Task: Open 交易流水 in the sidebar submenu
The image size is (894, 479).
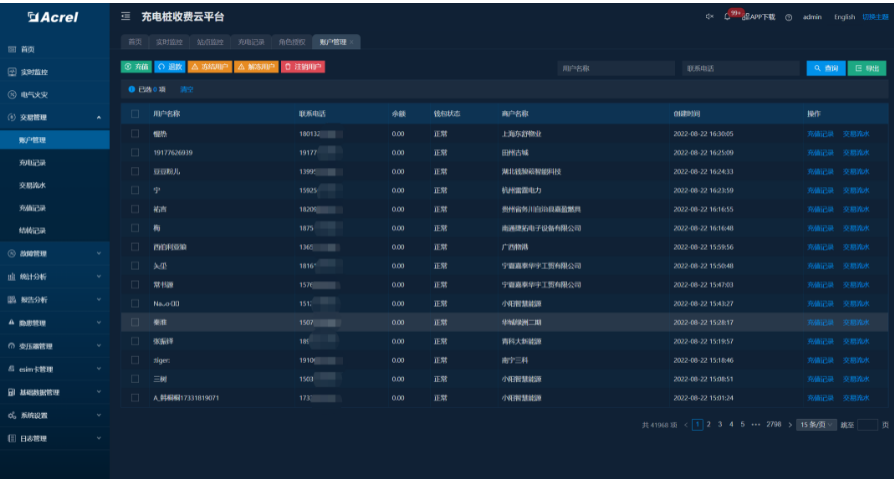Action: click(32, 185)
